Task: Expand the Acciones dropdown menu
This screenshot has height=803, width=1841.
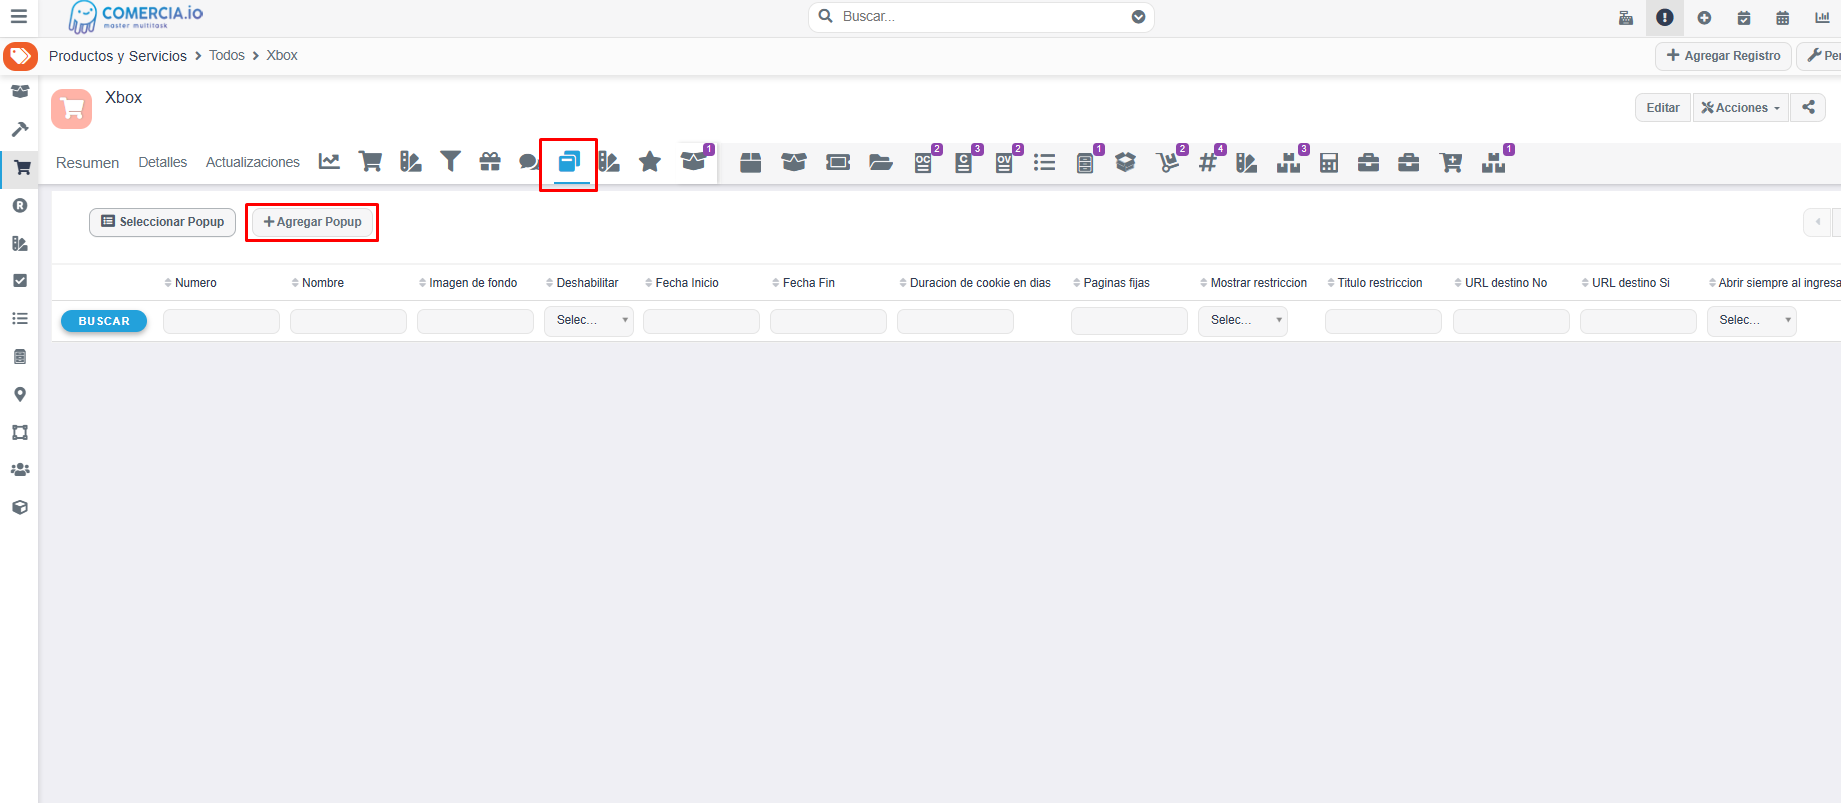Action: (x=1741, y=108)
